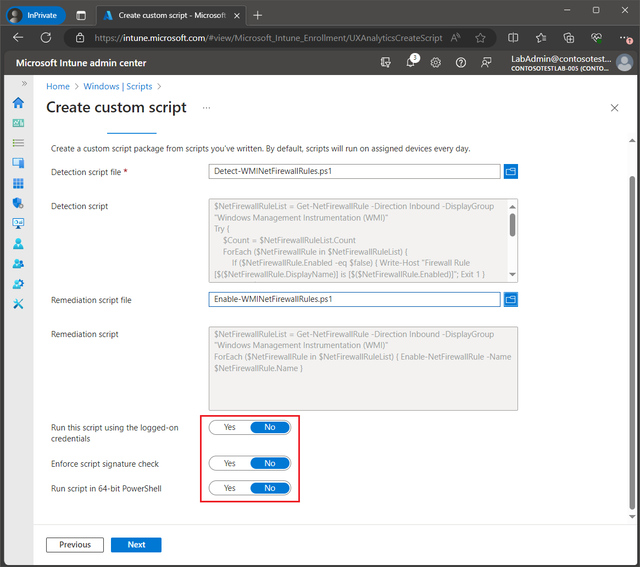Open the Apps grid icon in sidebar
The width and height of the screenshot is (640, 567).
tap(18, 183)
